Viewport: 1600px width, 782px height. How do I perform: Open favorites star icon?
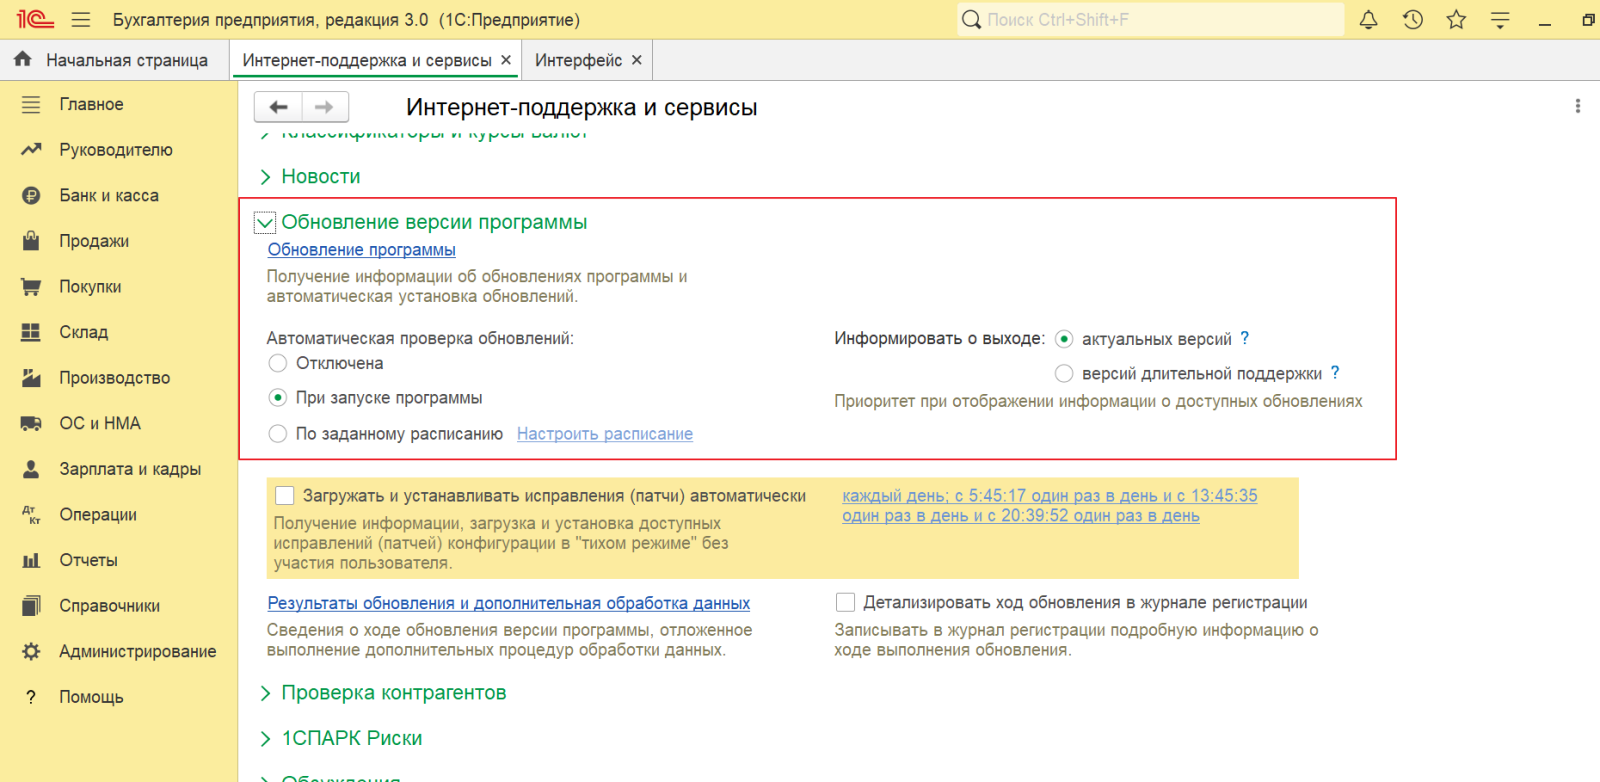click(1456, 20)
